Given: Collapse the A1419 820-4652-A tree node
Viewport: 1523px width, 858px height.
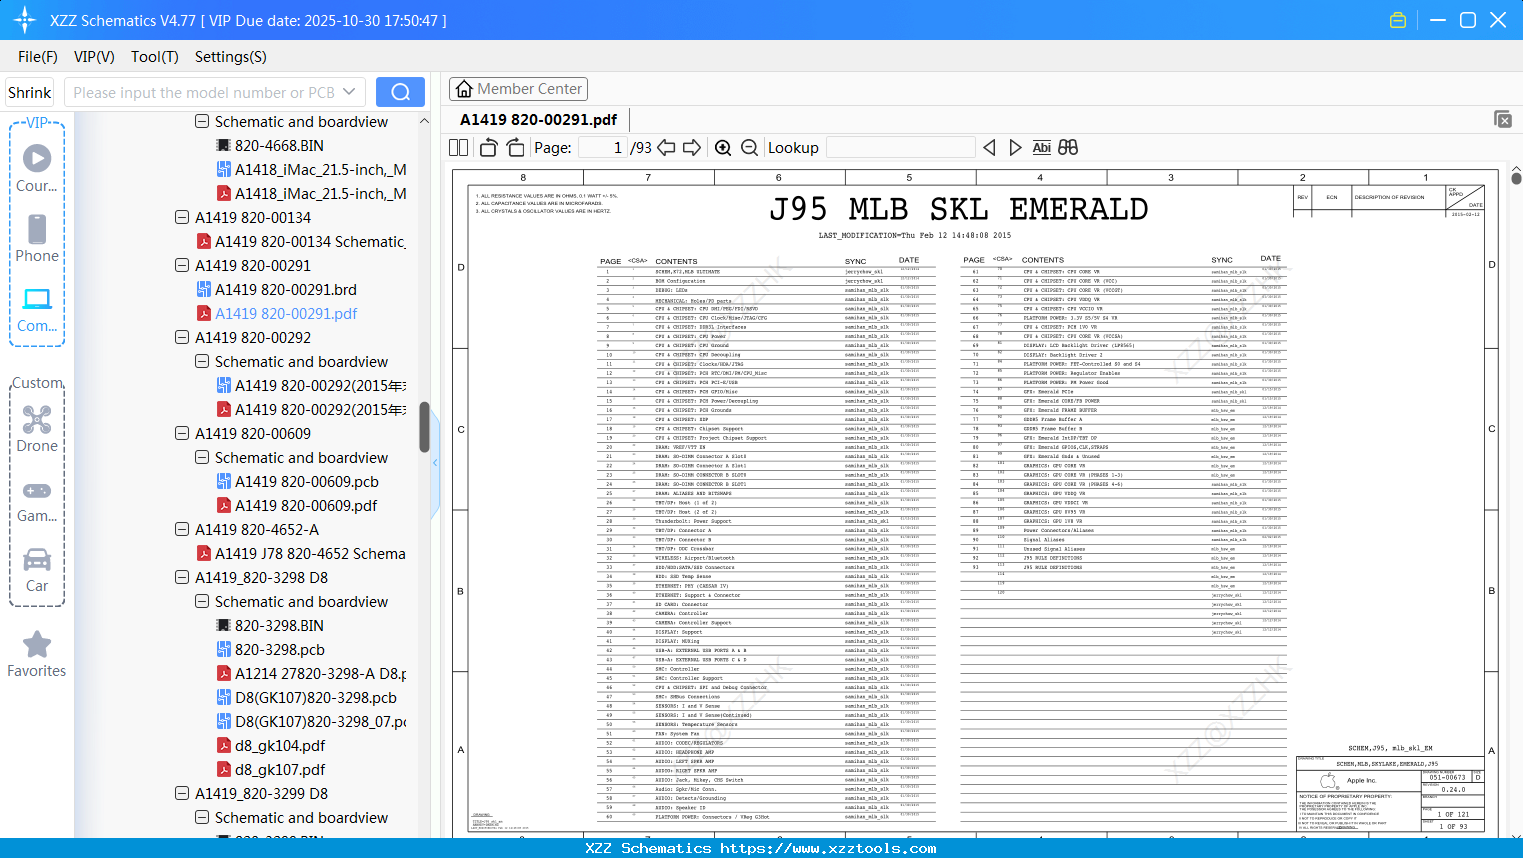Looking at the screenshot, I should [x=182, y=530].
